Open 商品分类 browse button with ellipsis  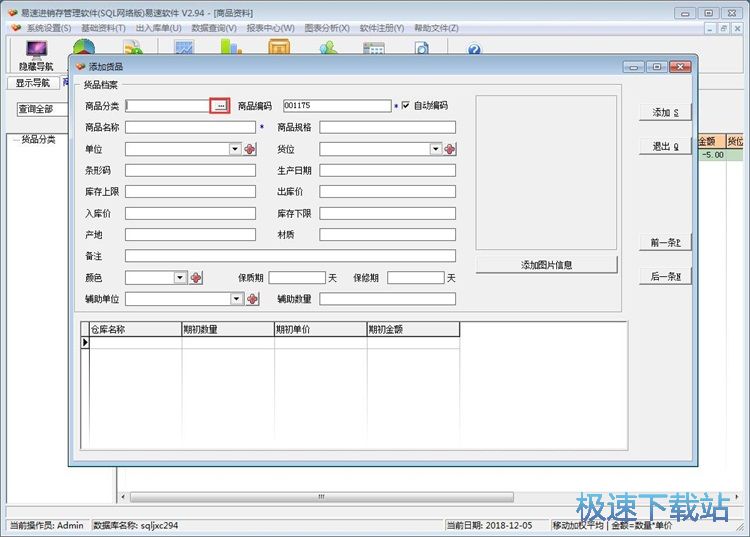pyautogui.click(x=220, y=106)
